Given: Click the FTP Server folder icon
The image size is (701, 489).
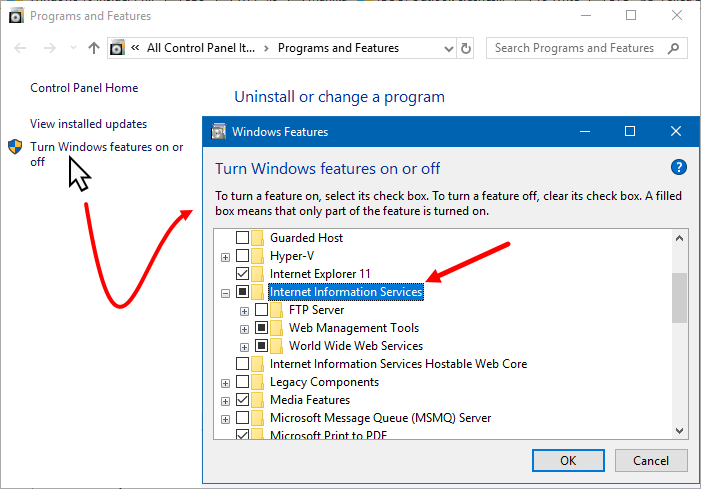Looking at the screenshot, I should coord(277,310).
